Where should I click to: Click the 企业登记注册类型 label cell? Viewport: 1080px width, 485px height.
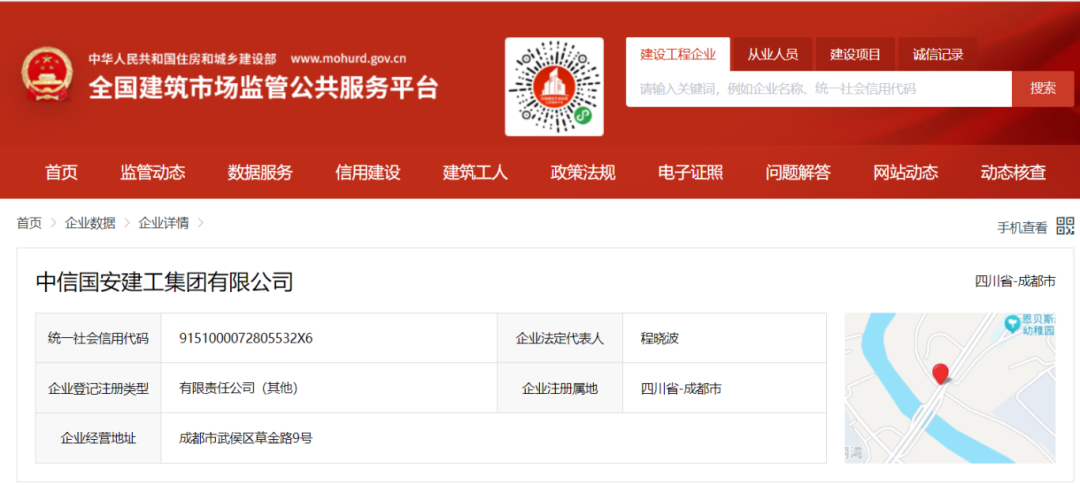pos(98,389)
